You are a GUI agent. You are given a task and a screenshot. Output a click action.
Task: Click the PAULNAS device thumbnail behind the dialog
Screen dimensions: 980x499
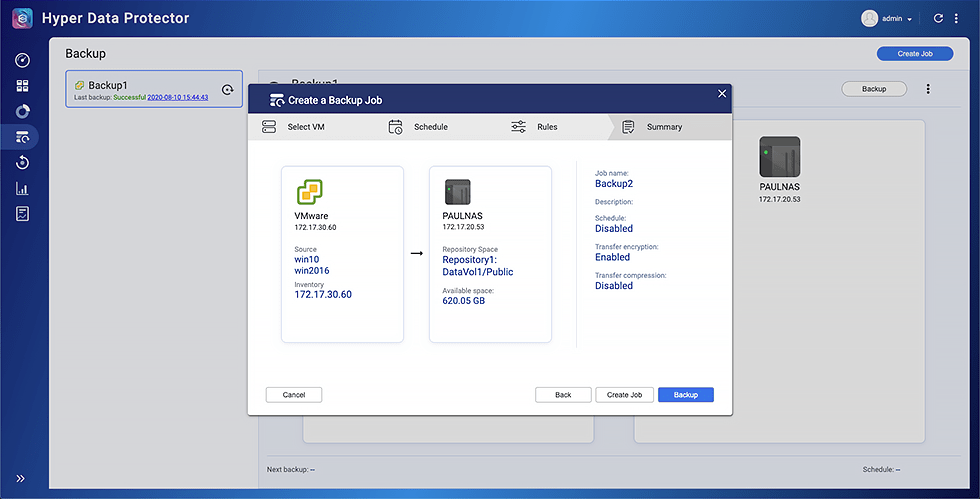pyautogui.click(x=779, y=157)
